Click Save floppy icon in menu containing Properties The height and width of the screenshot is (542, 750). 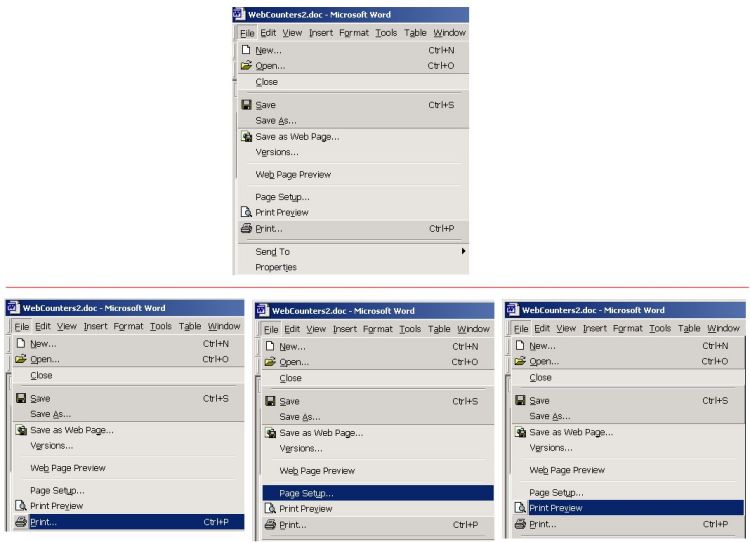(x=245, y=105)
